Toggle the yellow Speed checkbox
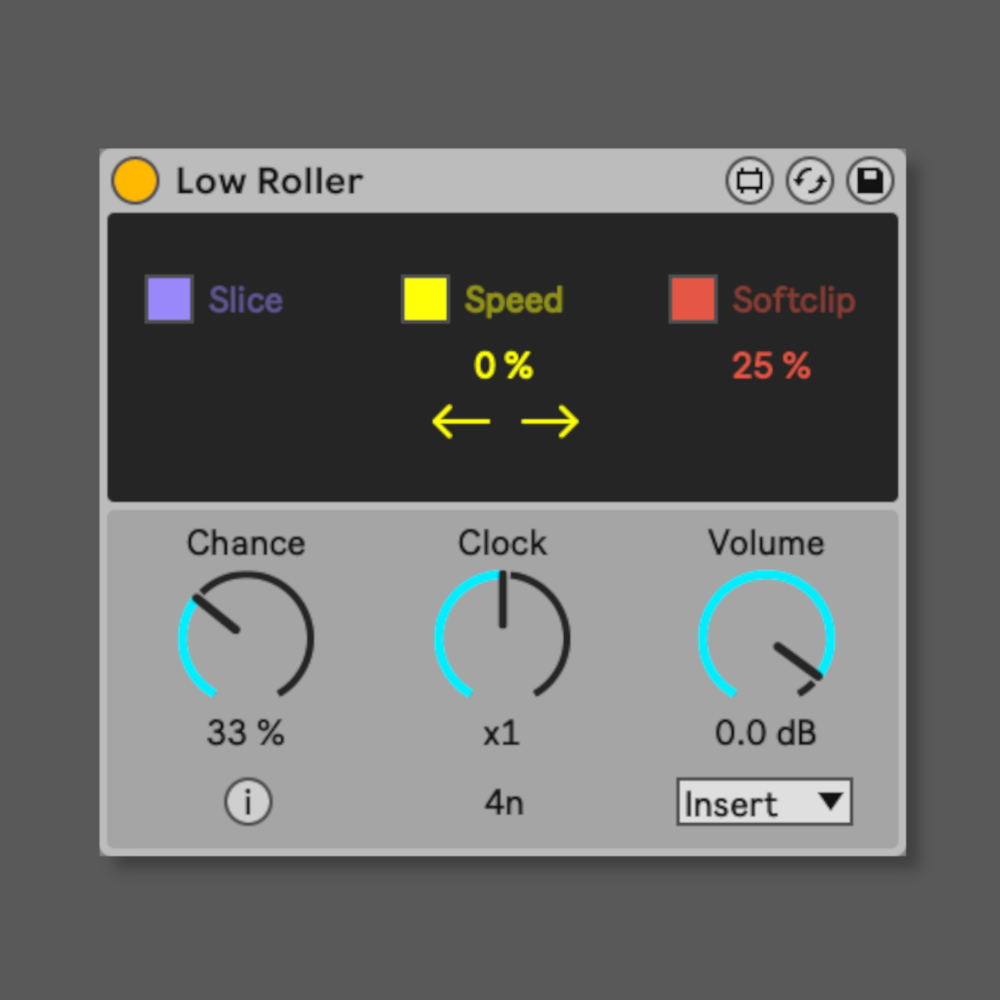 pyautogui.click(x=425, y=298)
